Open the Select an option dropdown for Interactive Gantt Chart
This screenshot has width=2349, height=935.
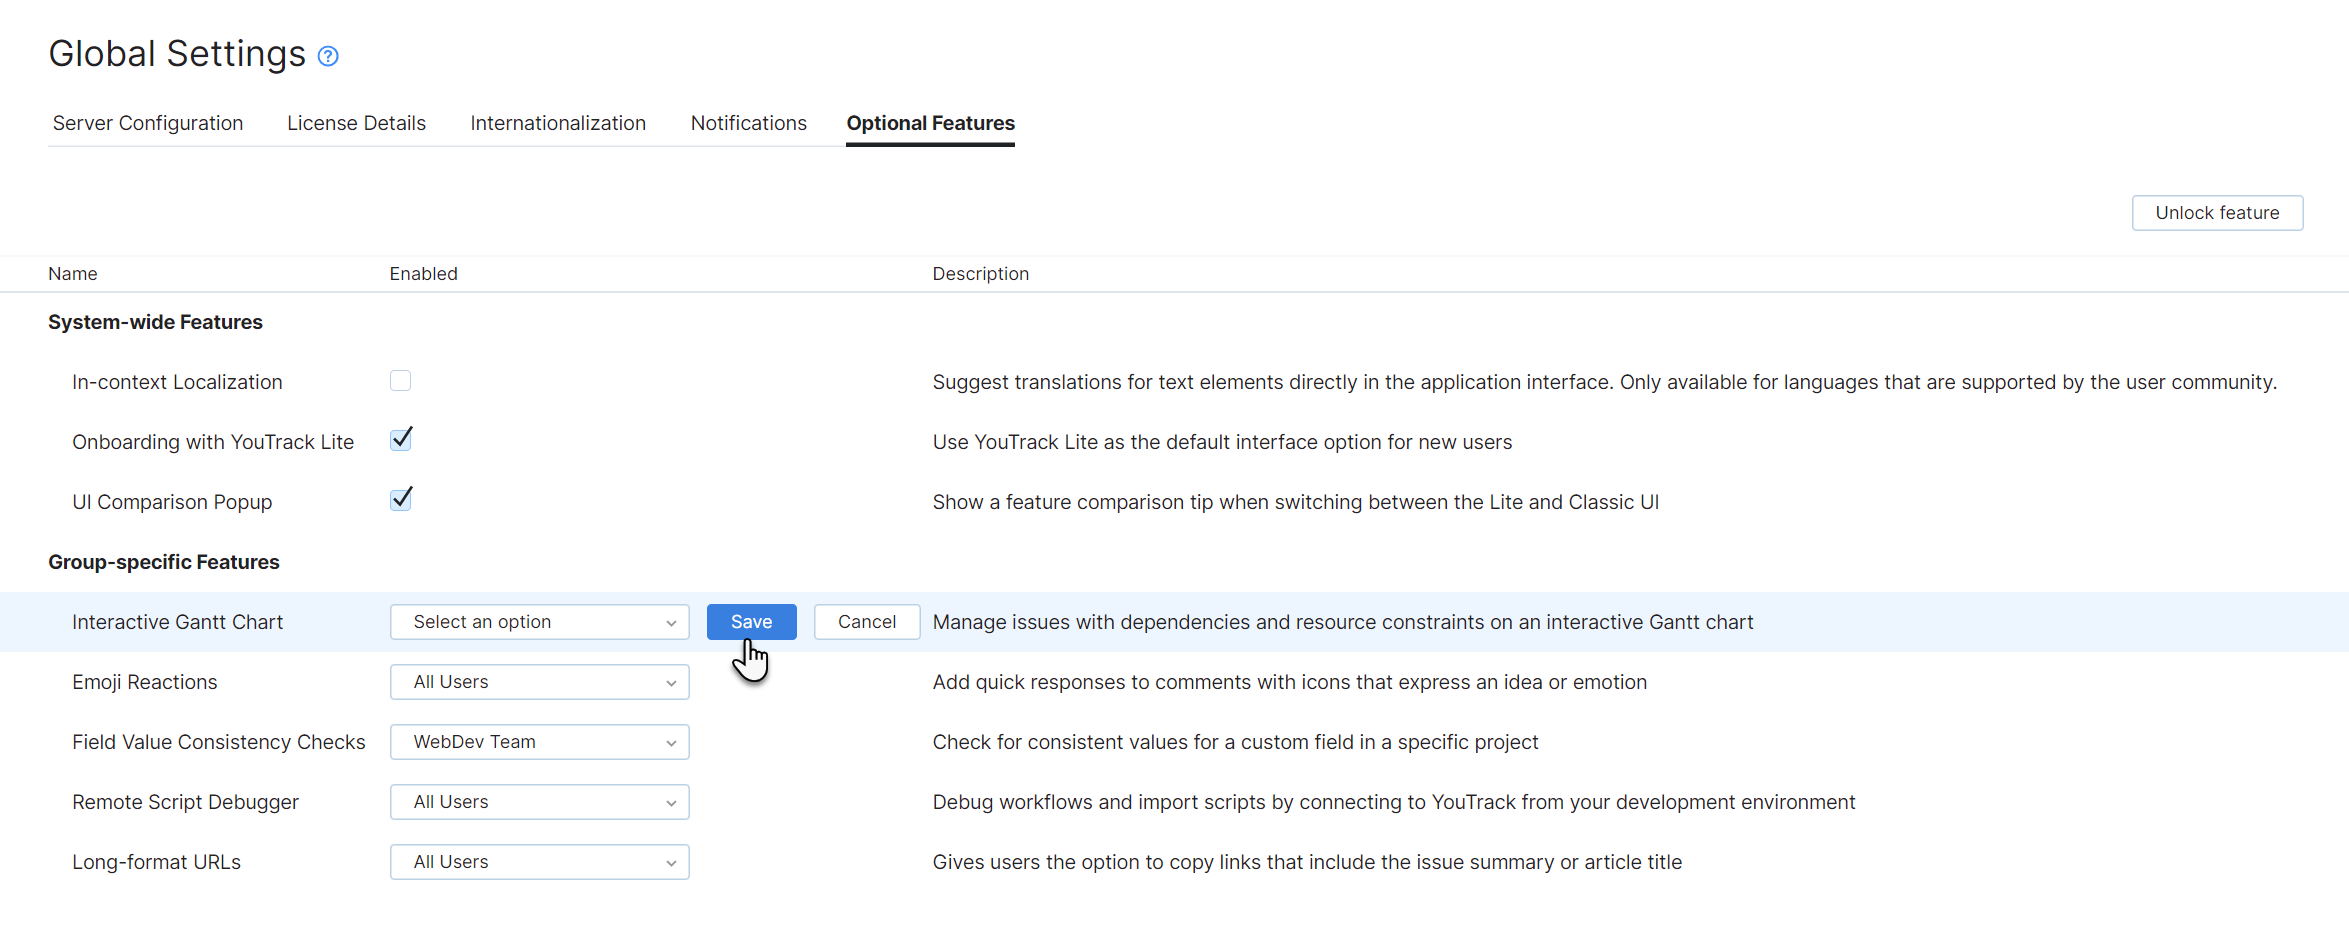pos(539,621)
